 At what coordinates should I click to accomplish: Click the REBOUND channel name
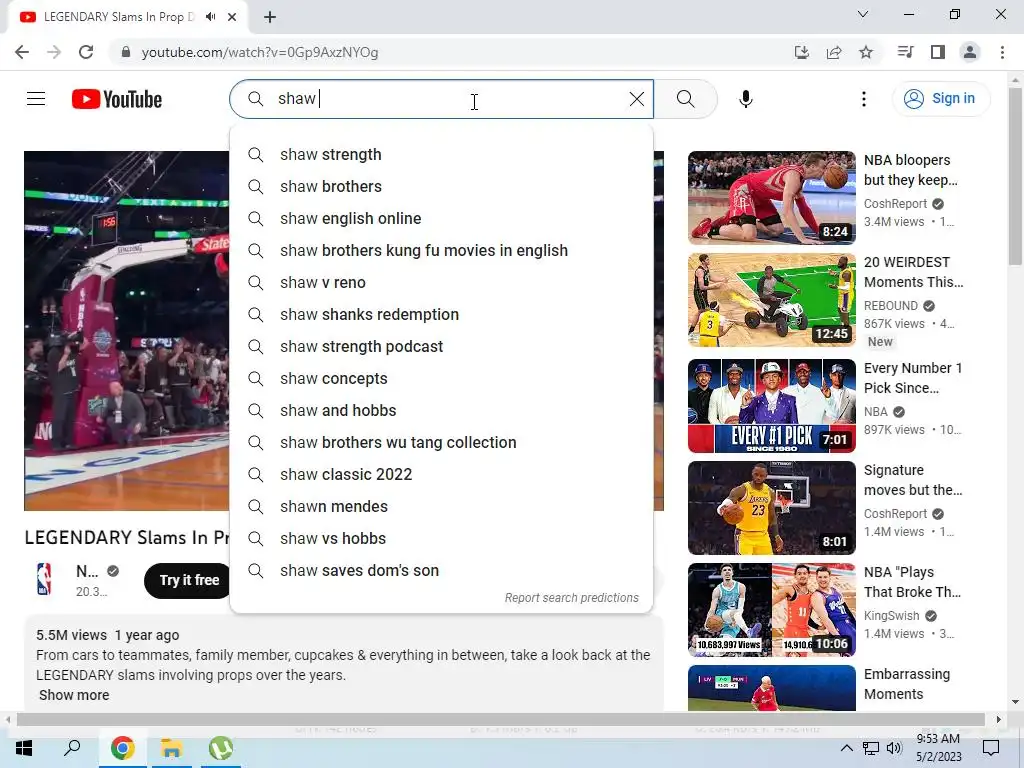[891, 306]
